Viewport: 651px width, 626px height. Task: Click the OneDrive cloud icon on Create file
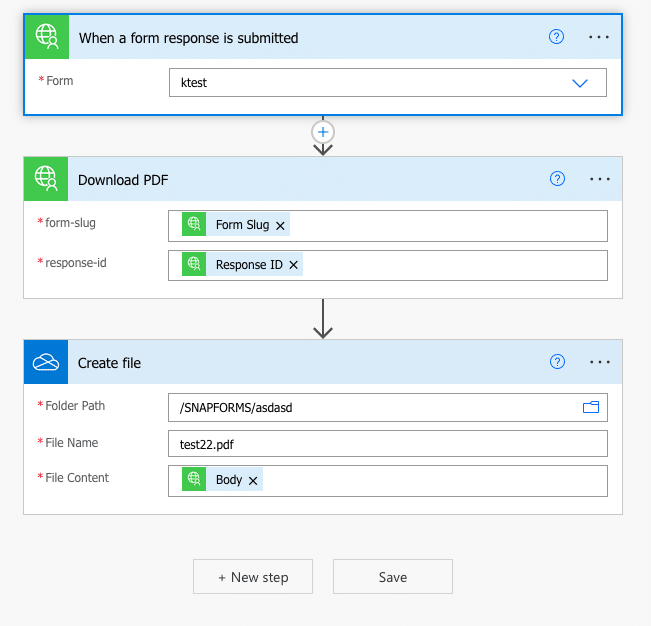[x=46, y=362]
